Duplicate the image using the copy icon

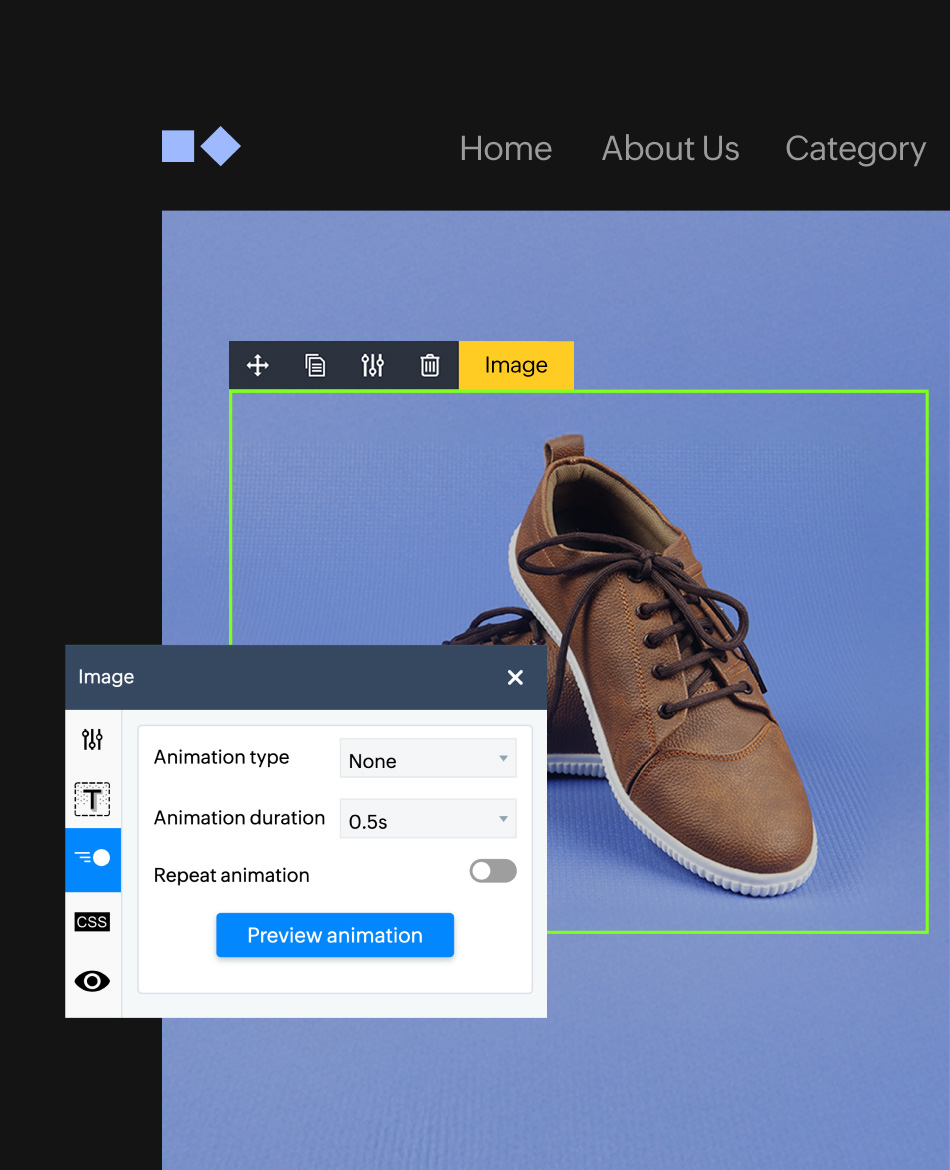tap(315, 365)
